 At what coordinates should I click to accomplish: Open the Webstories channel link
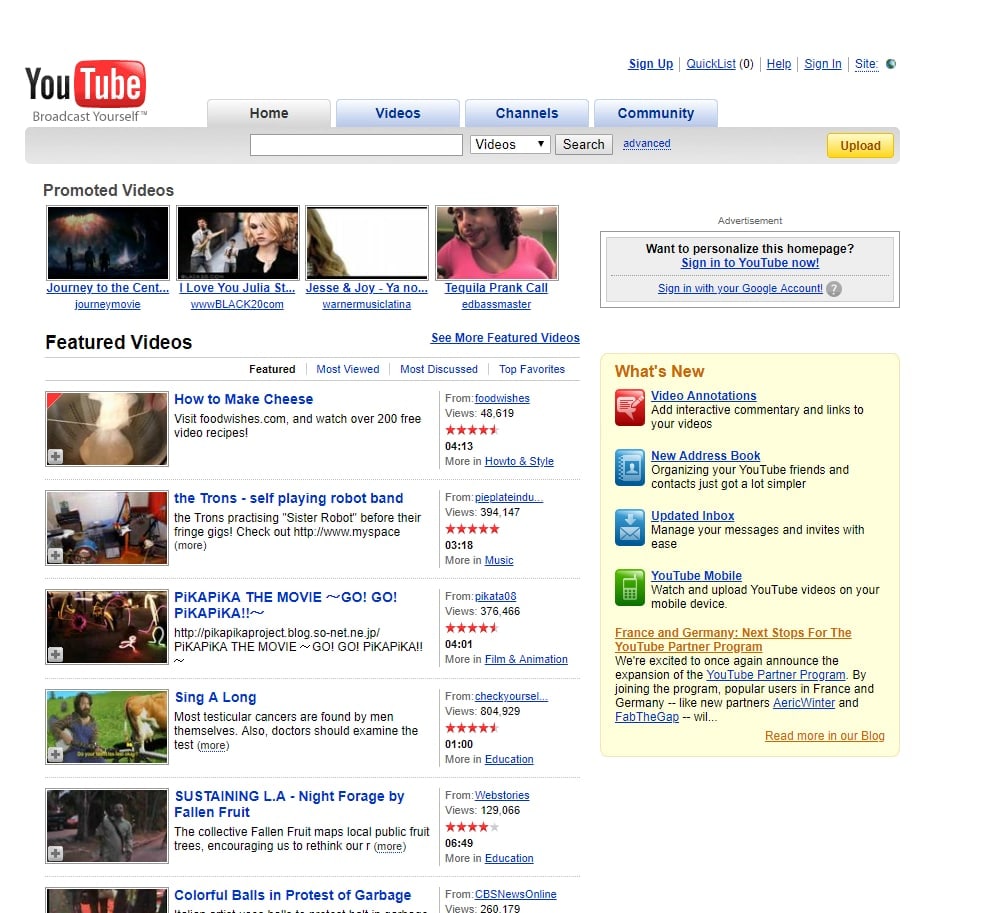tap(502, 795)
